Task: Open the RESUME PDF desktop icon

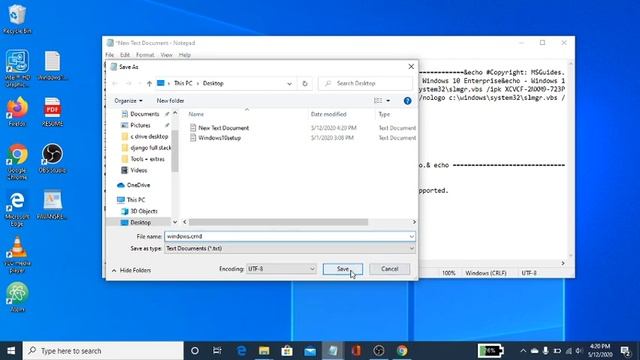Action: click(x=52, y=111)
